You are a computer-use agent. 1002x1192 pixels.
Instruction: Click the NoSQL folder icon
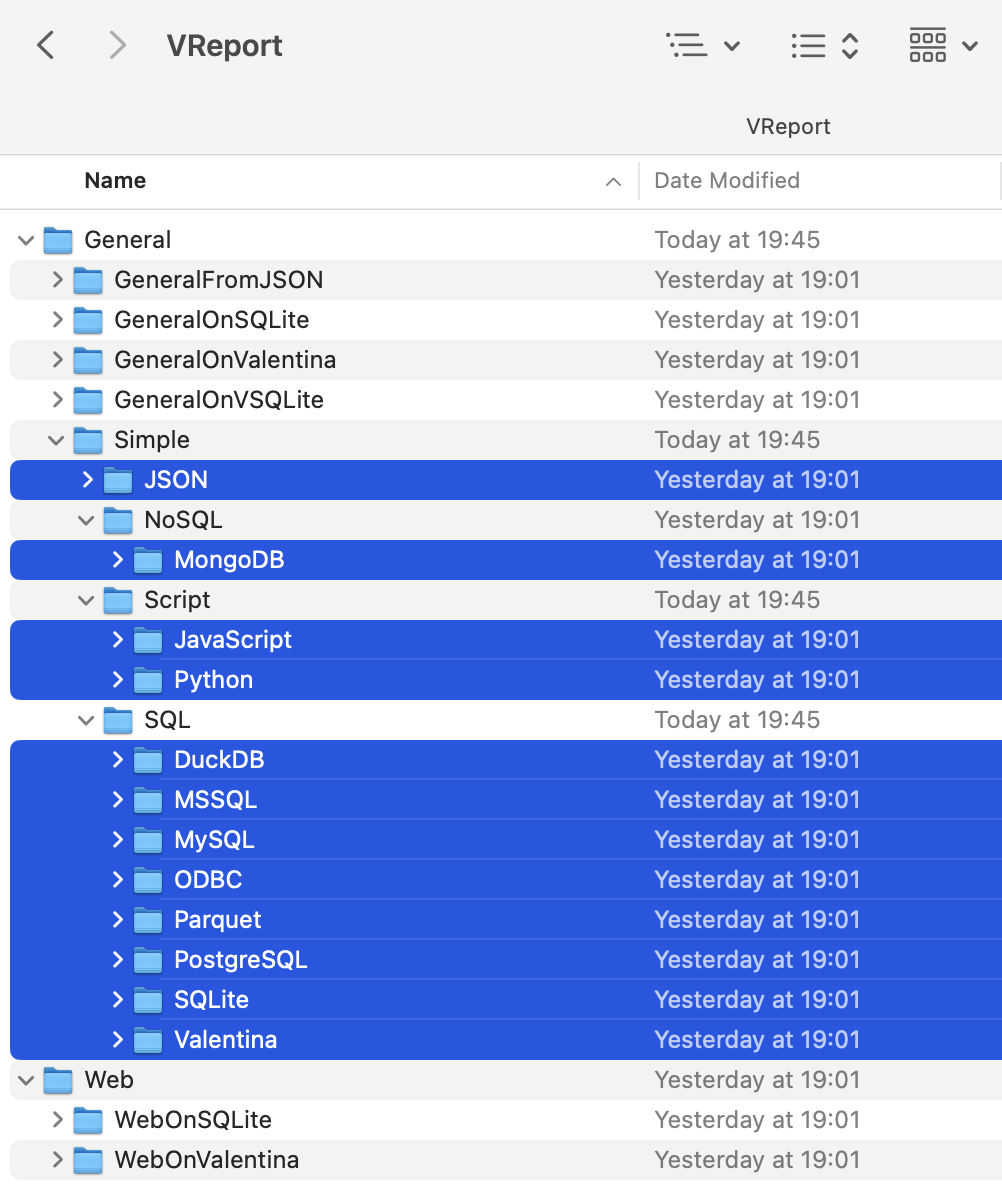tap(118, 521)
